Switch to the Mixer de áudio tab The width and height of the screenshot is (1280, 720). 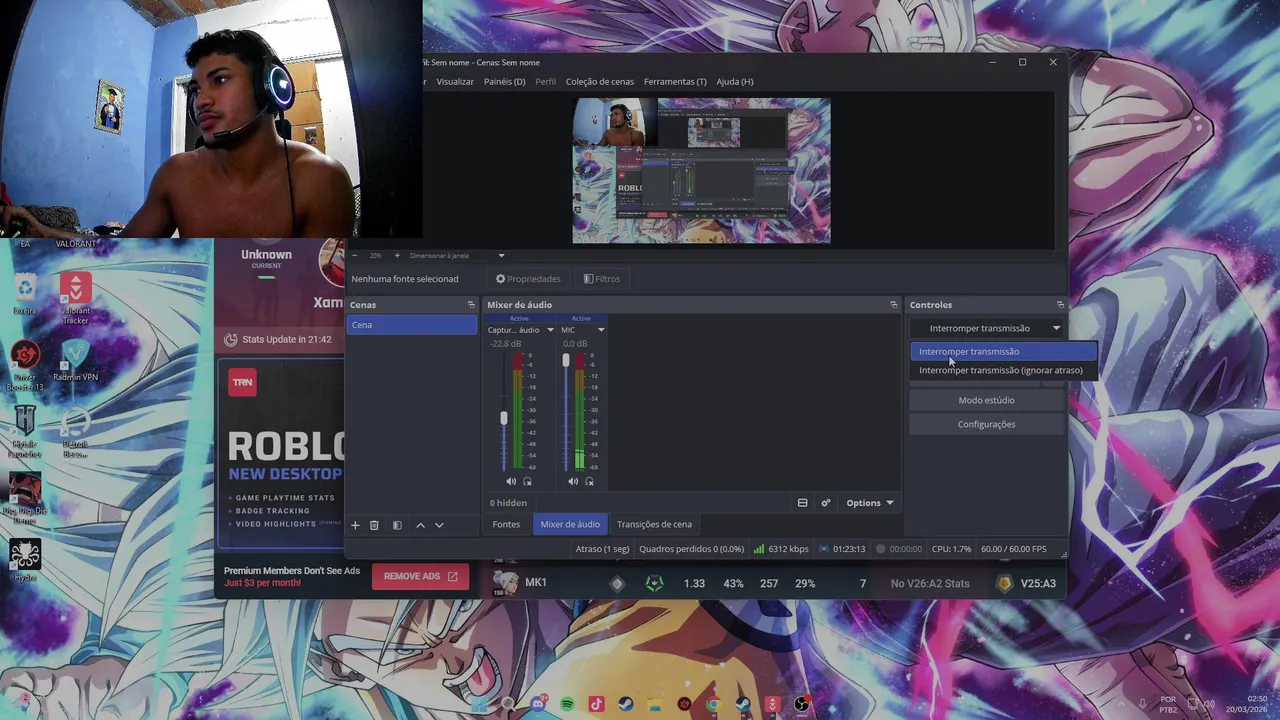[570, 524]
